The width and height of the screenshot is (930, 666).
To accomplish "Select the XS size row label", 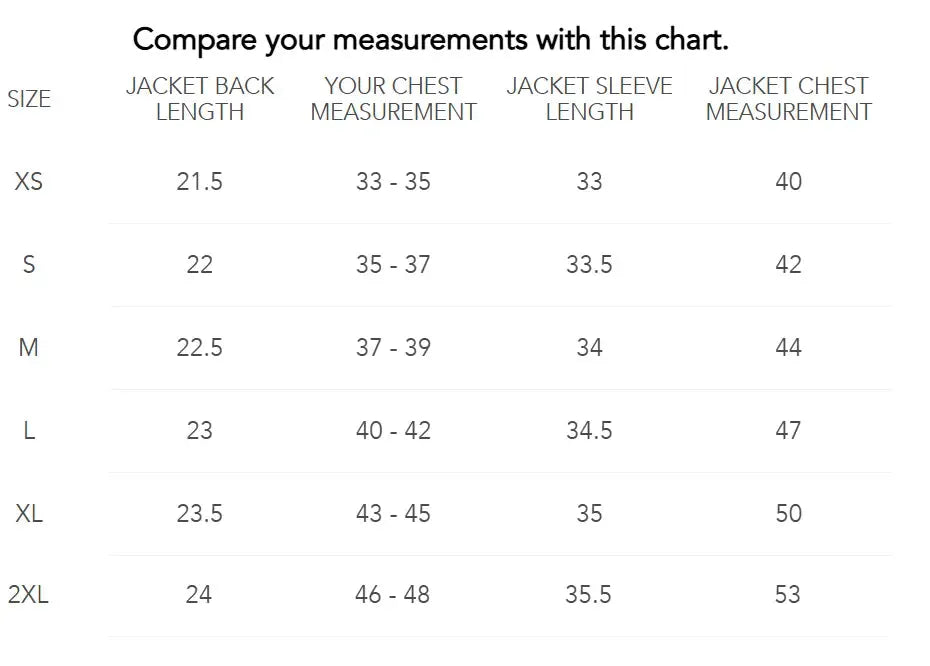I will (x=29, y=182).
